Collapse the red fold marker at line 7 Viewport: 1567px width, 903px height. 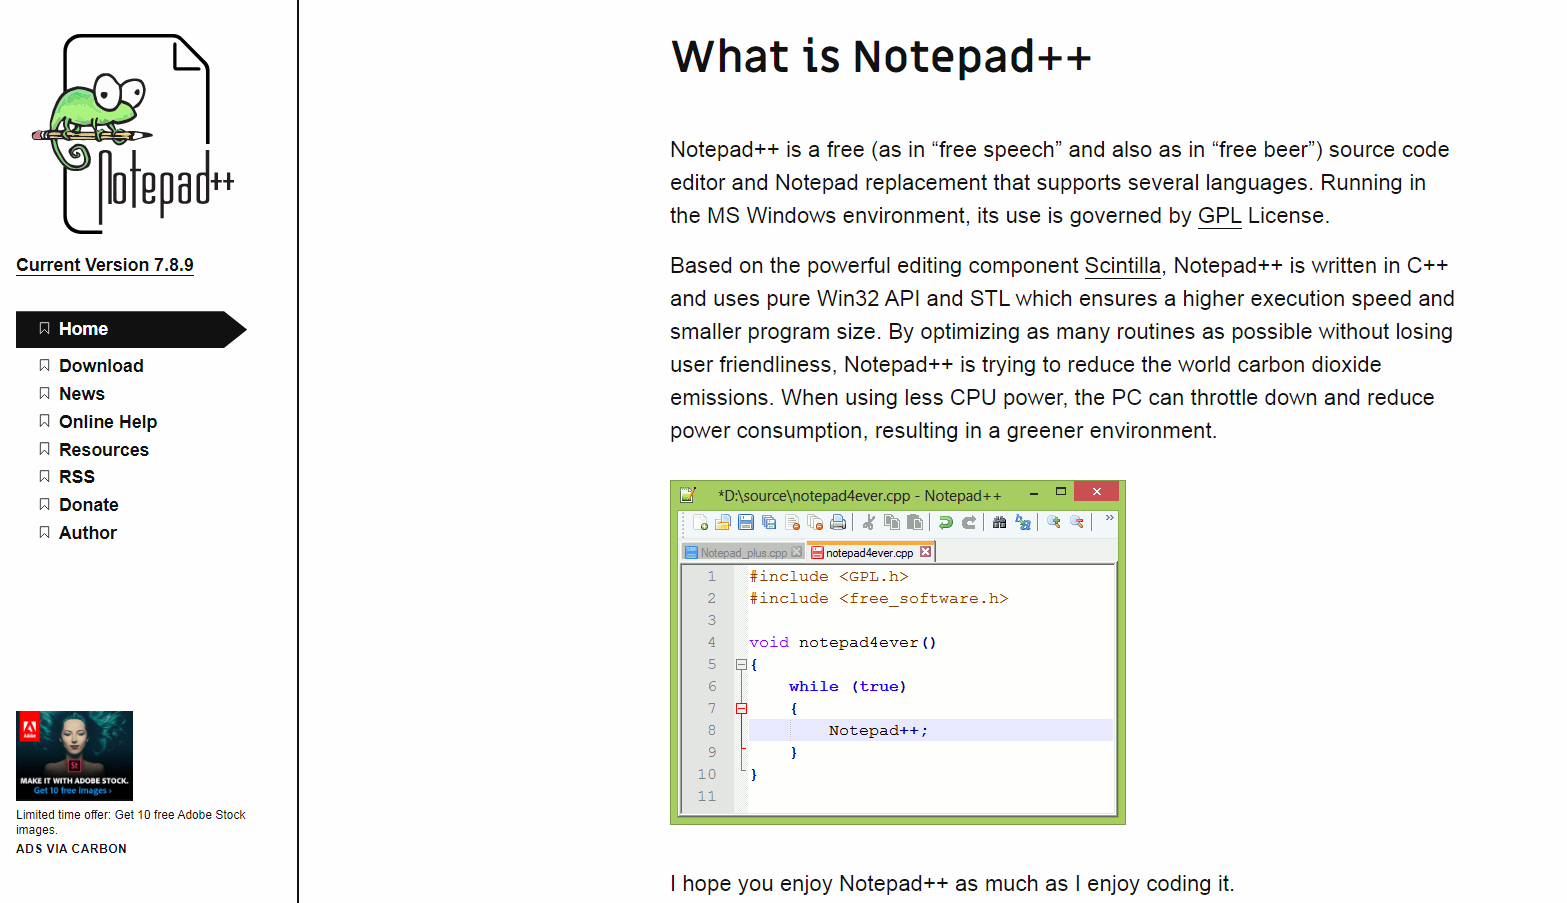(741, 708)
